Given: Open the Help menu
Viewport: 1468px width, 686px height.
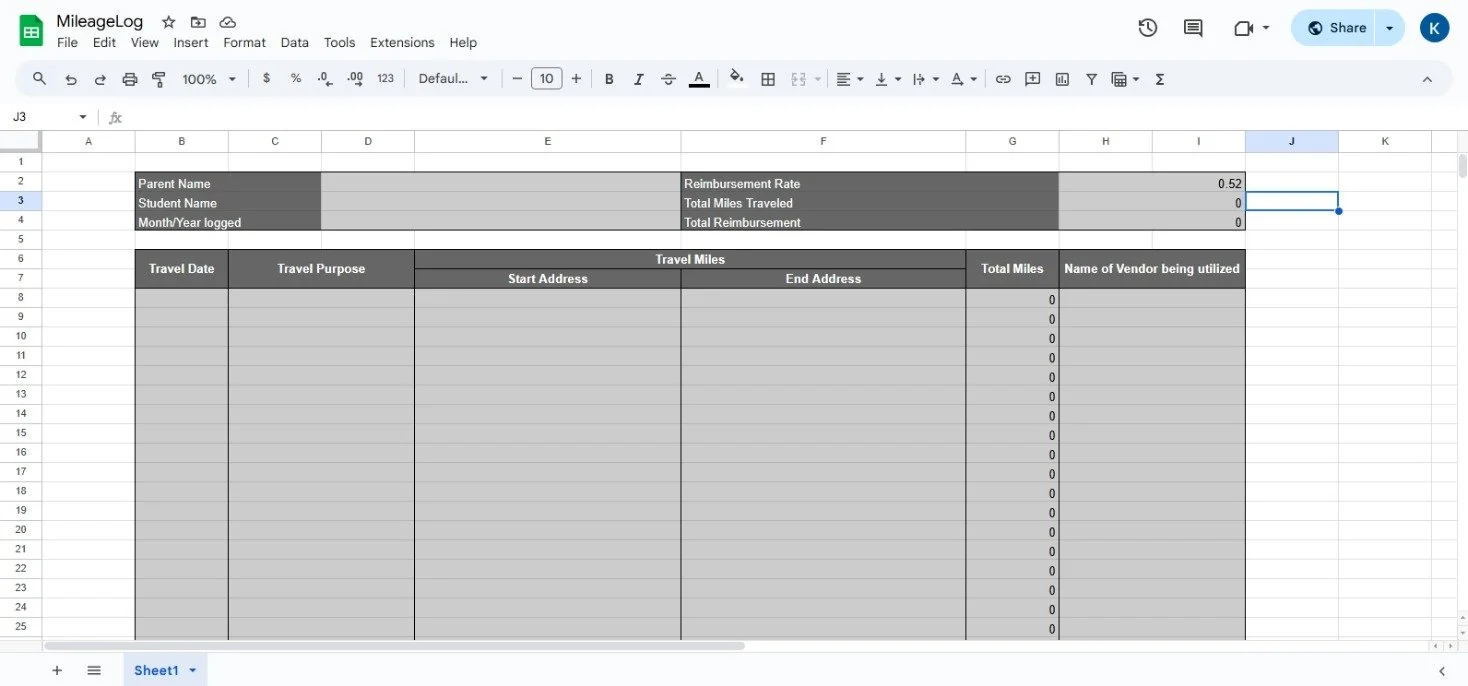Looking at the screenshot, I should (463, 43).
